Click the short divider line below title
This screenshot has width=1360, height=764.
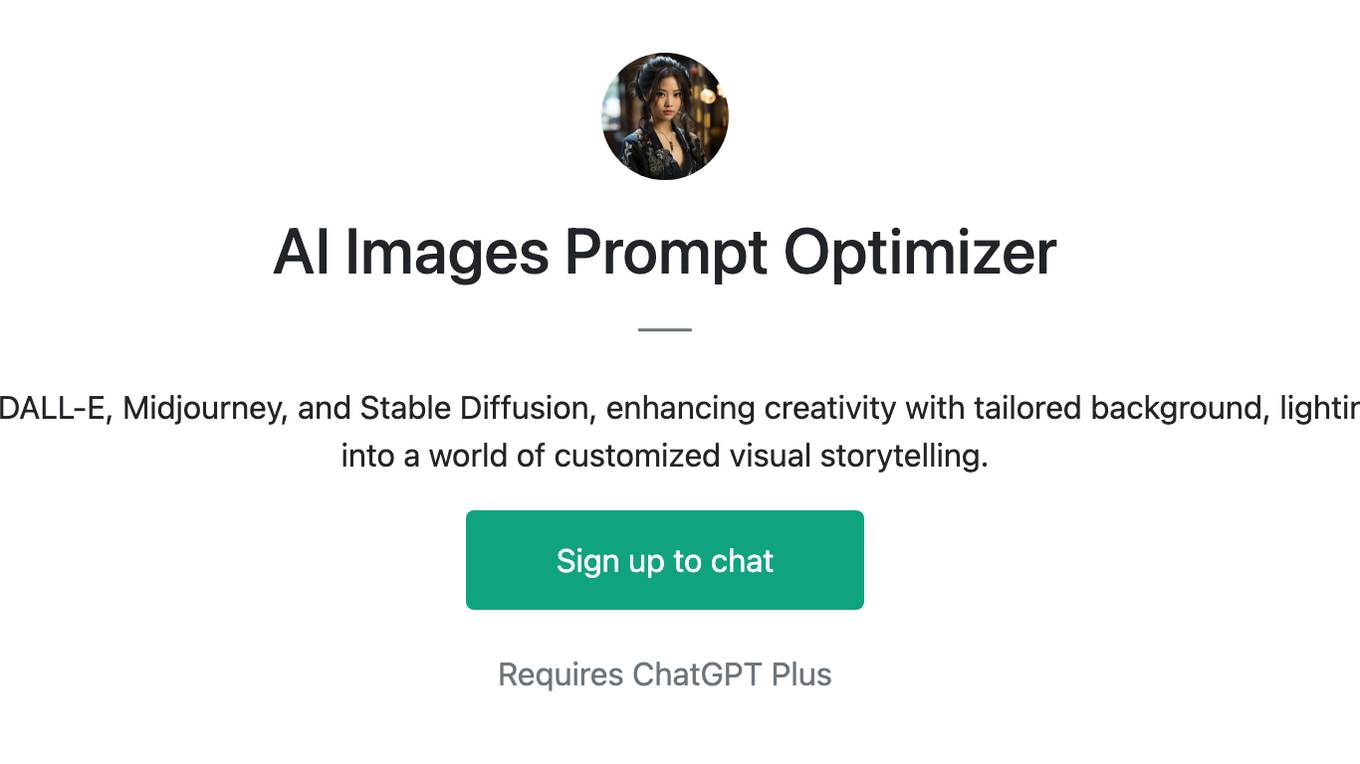click(665, 329)
